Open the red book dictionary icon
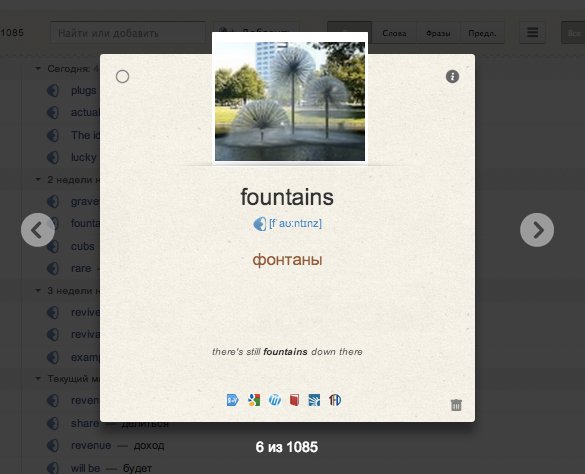This screenshot has width=585, height=474. 294,400
